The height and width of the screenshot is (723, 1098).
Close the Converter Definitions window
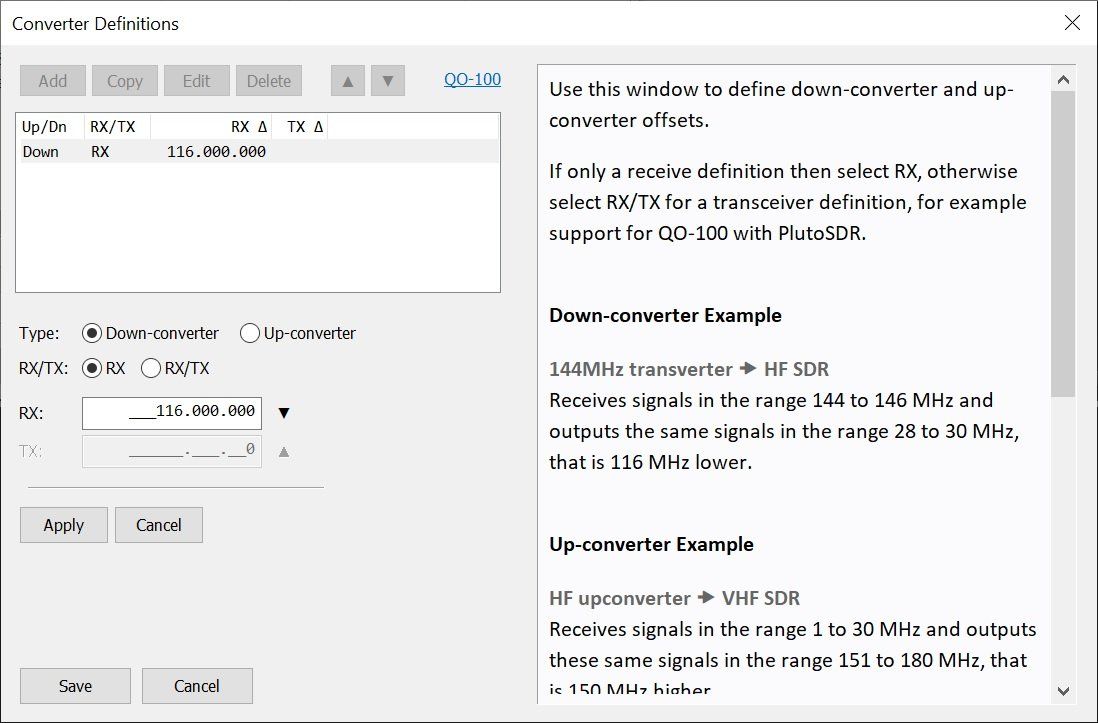pos(1072,23)
